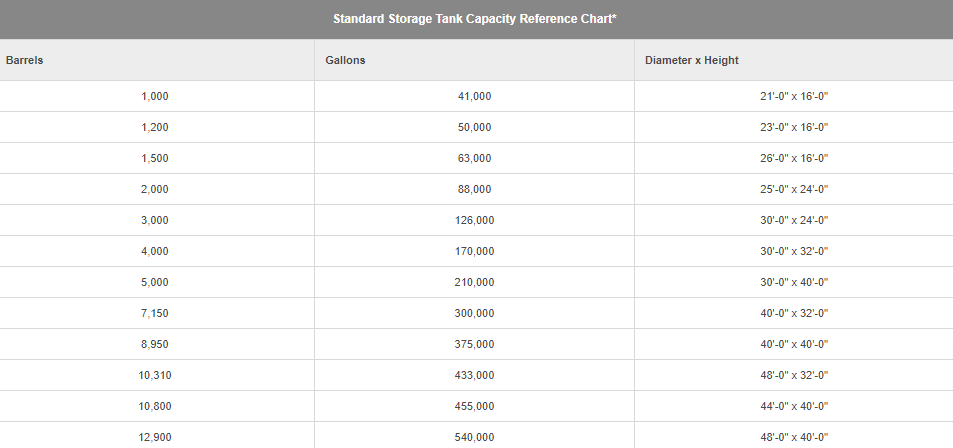
Task: Select the 7,150 barrels cell
Action: tap(156, 313)
